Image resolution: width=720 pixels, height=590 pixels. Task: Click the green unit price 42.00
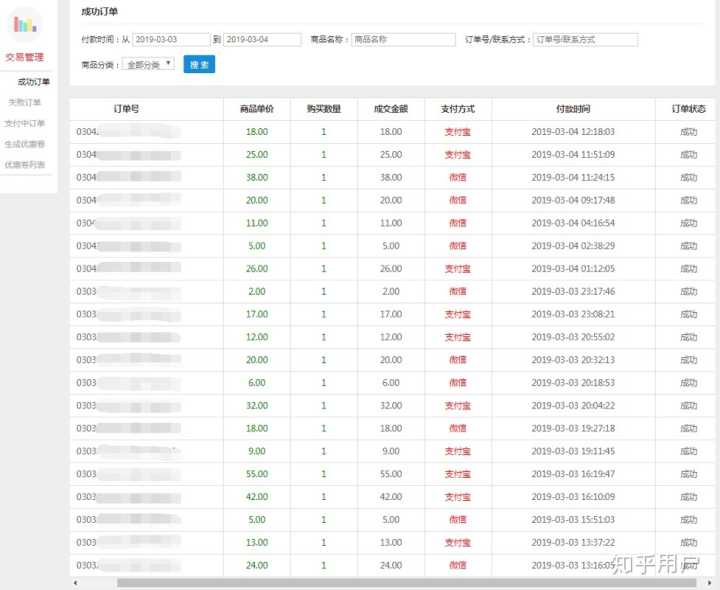257,497
